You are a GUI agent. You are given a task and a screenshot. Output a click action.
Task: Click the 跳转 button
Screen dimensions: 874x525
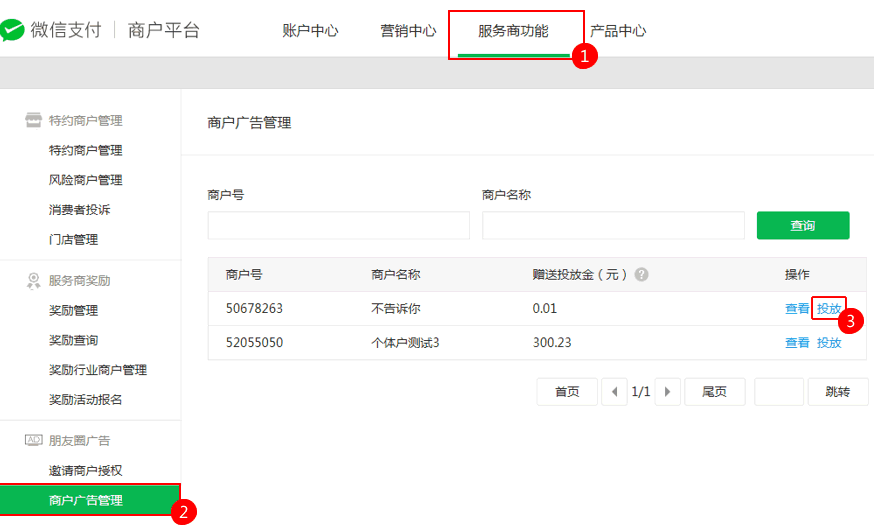pyautogui.click(x=838, y=392)
